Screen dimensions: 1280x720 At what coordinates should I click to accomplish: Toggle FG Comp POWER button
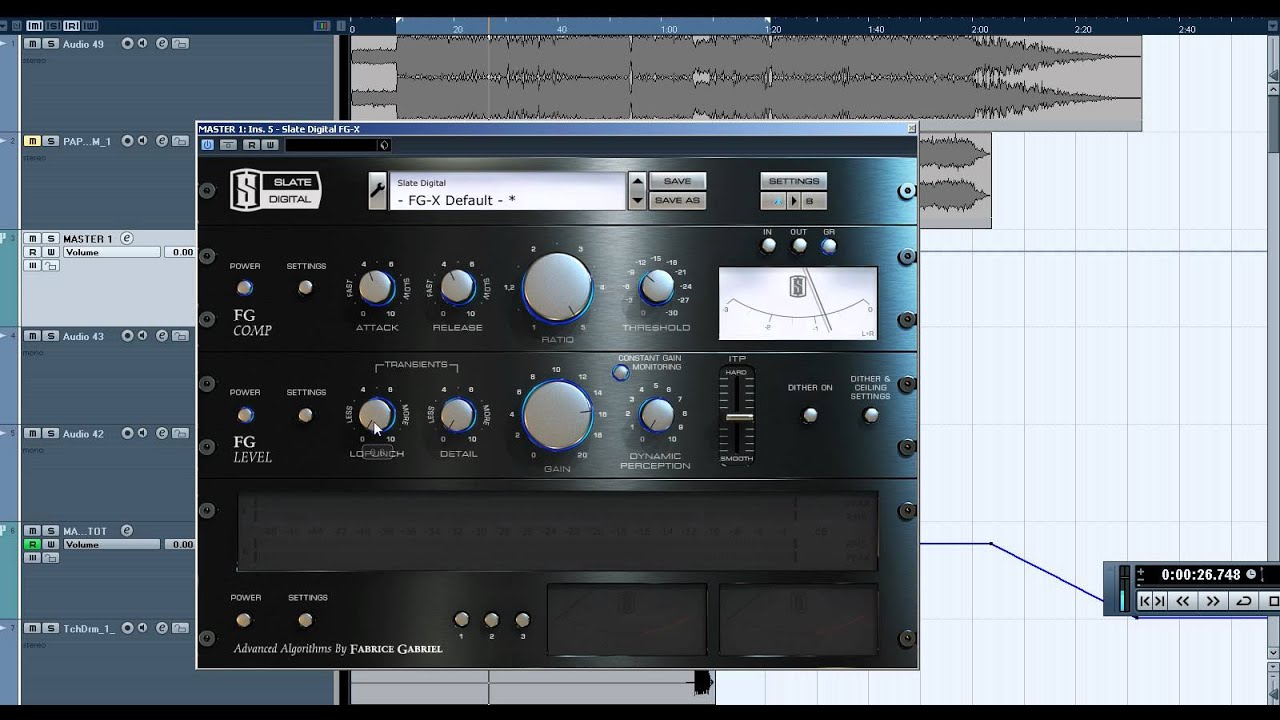coord(244,288)
